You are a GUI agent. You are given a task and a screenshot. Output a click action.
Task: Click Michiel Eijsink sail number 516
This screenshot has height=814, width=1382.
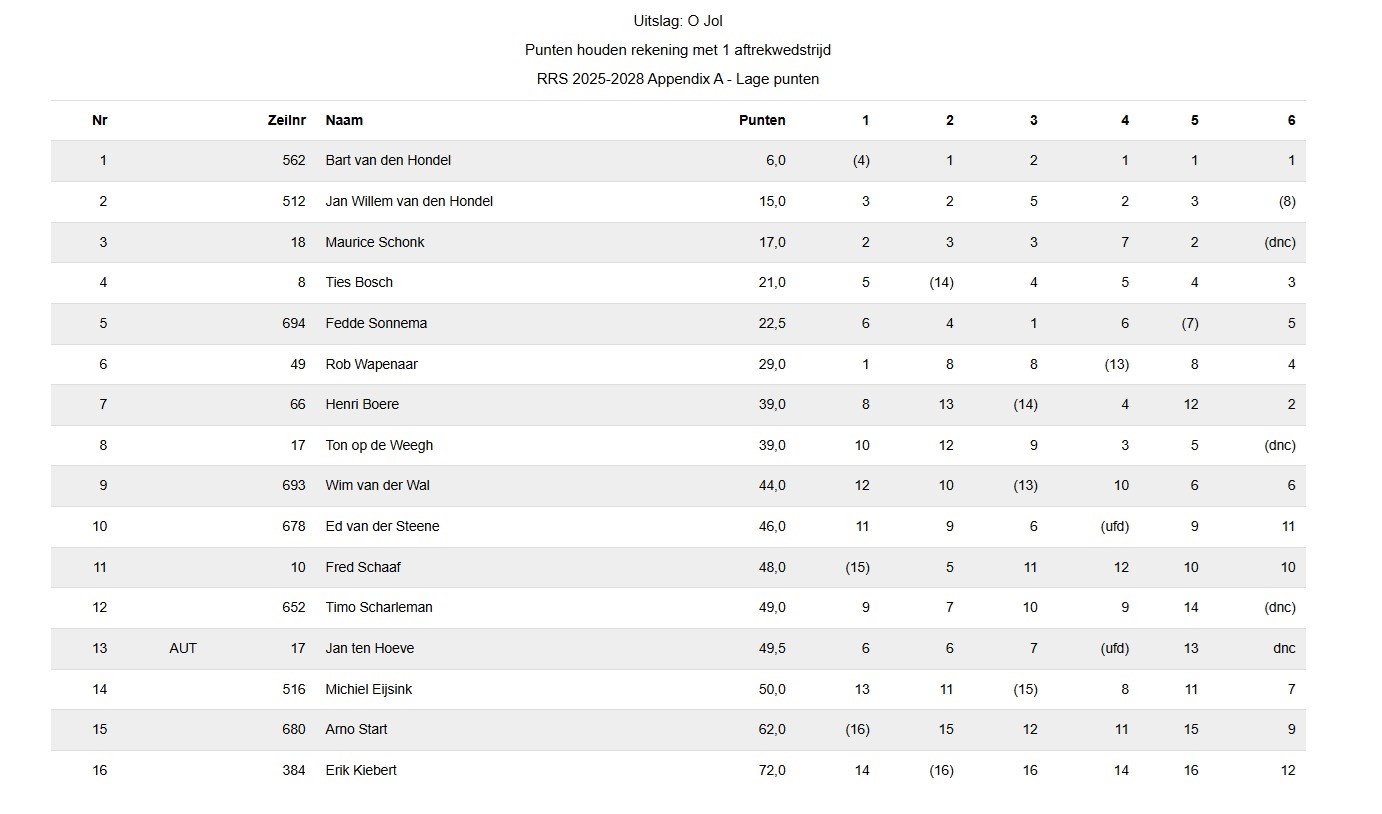(x=294, y=689)
